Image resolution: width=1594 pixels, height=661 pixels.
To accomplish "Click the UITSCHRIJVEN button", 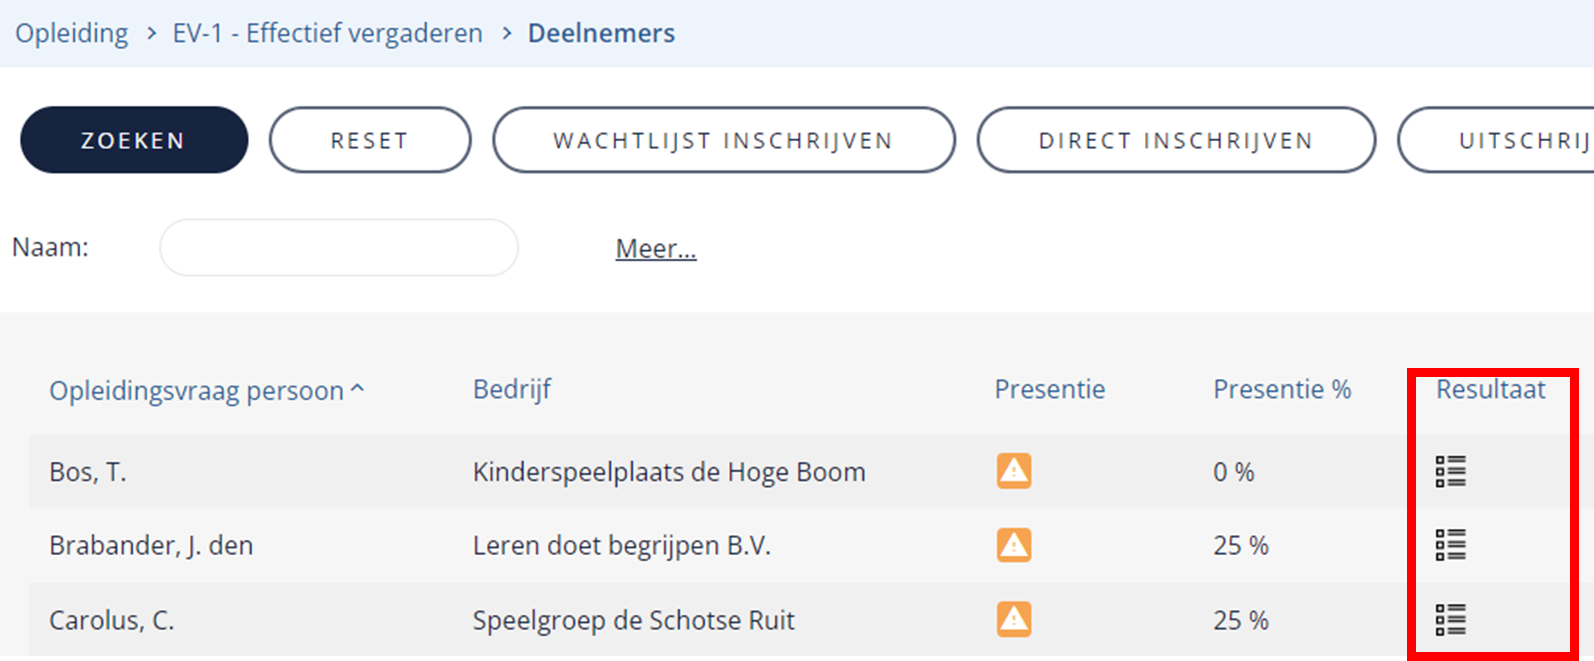I will coord(1496,140).
